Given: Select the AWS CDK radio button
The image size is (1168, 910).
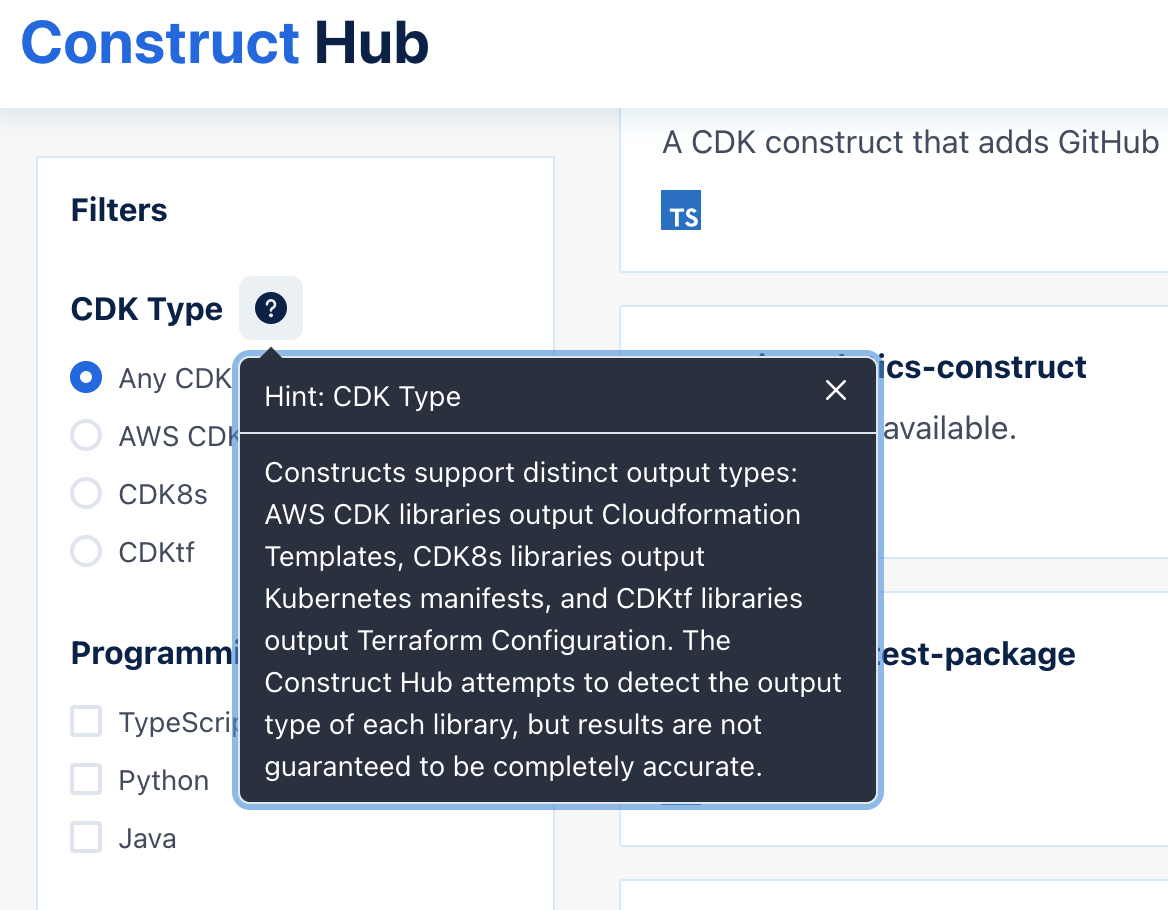Looking at the screenshot, I should [x=85, y=435].
